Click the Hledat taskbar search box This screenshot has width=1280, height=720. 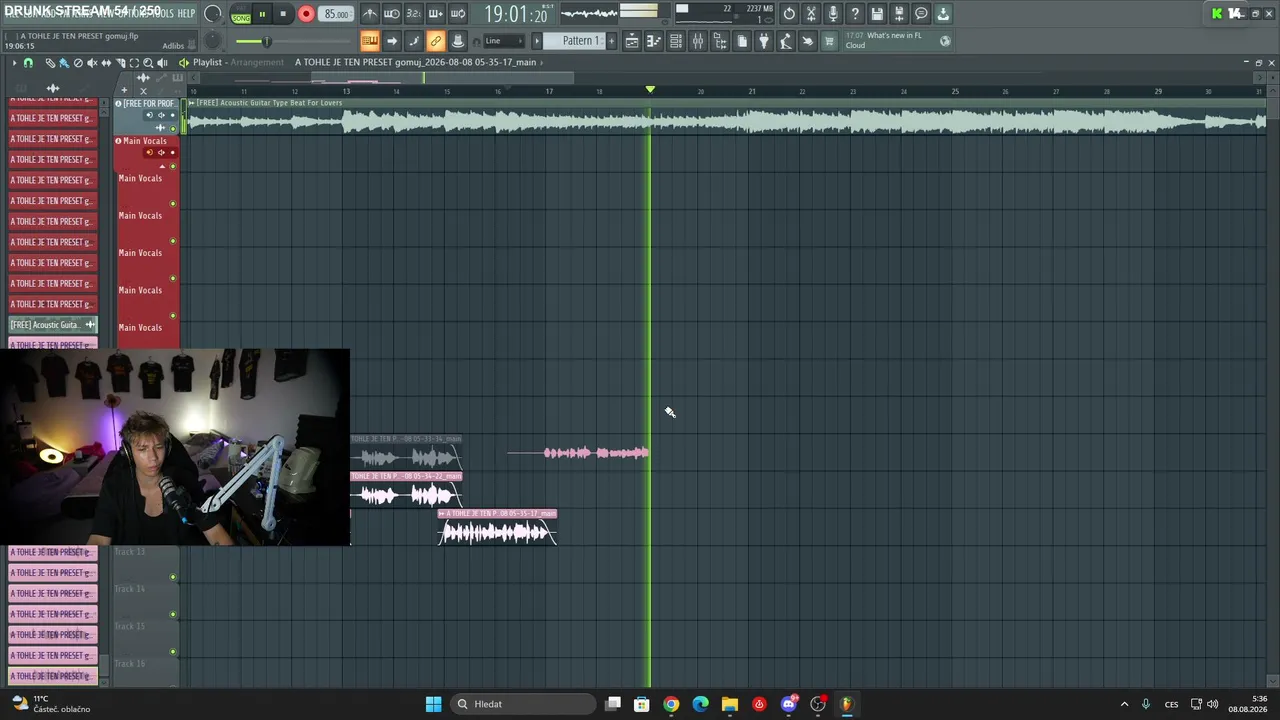point(523,704)
